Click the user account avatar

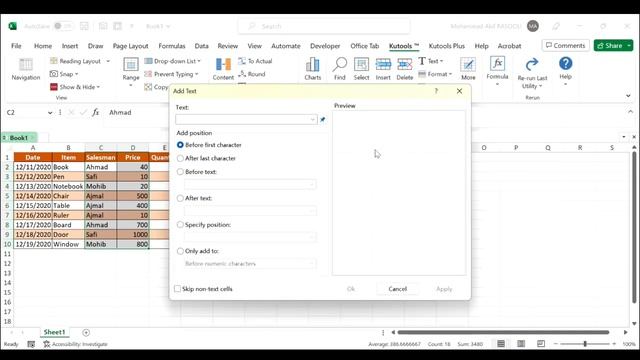tap(533, 26)
